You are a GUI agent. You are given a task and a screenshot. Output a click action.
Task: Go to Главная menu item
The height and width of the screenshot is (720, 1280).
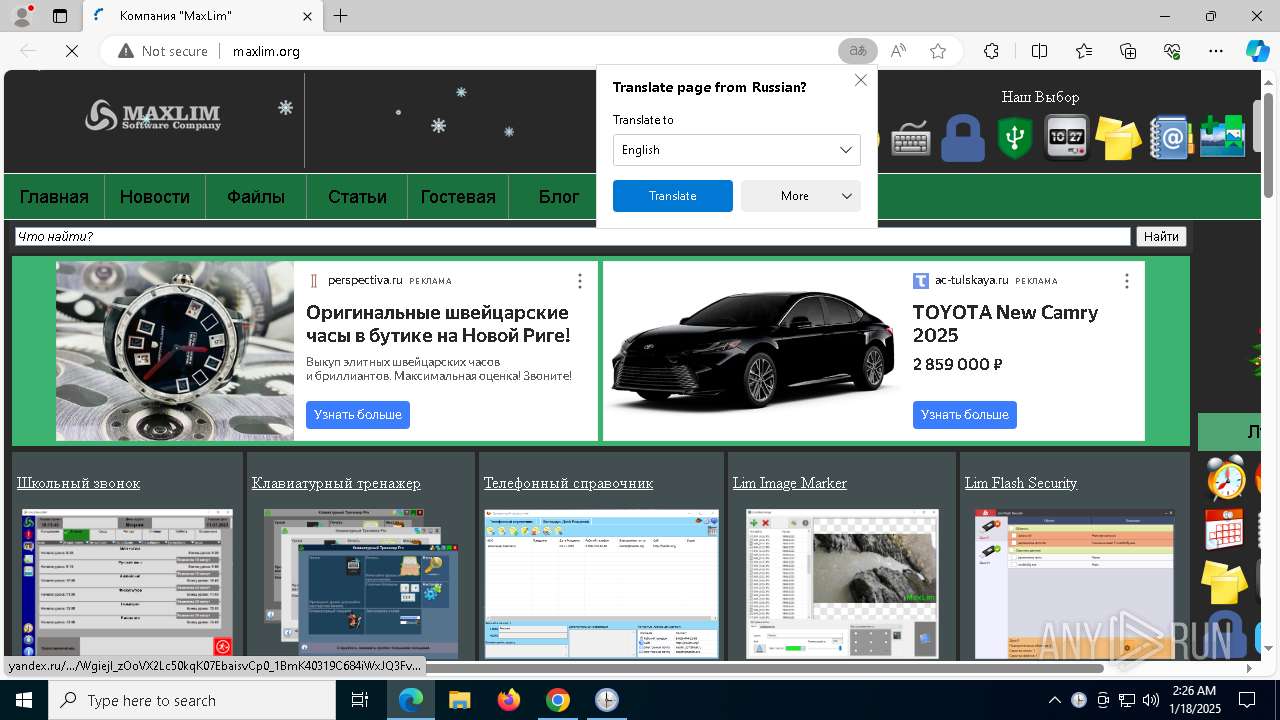tap(54, 197)
